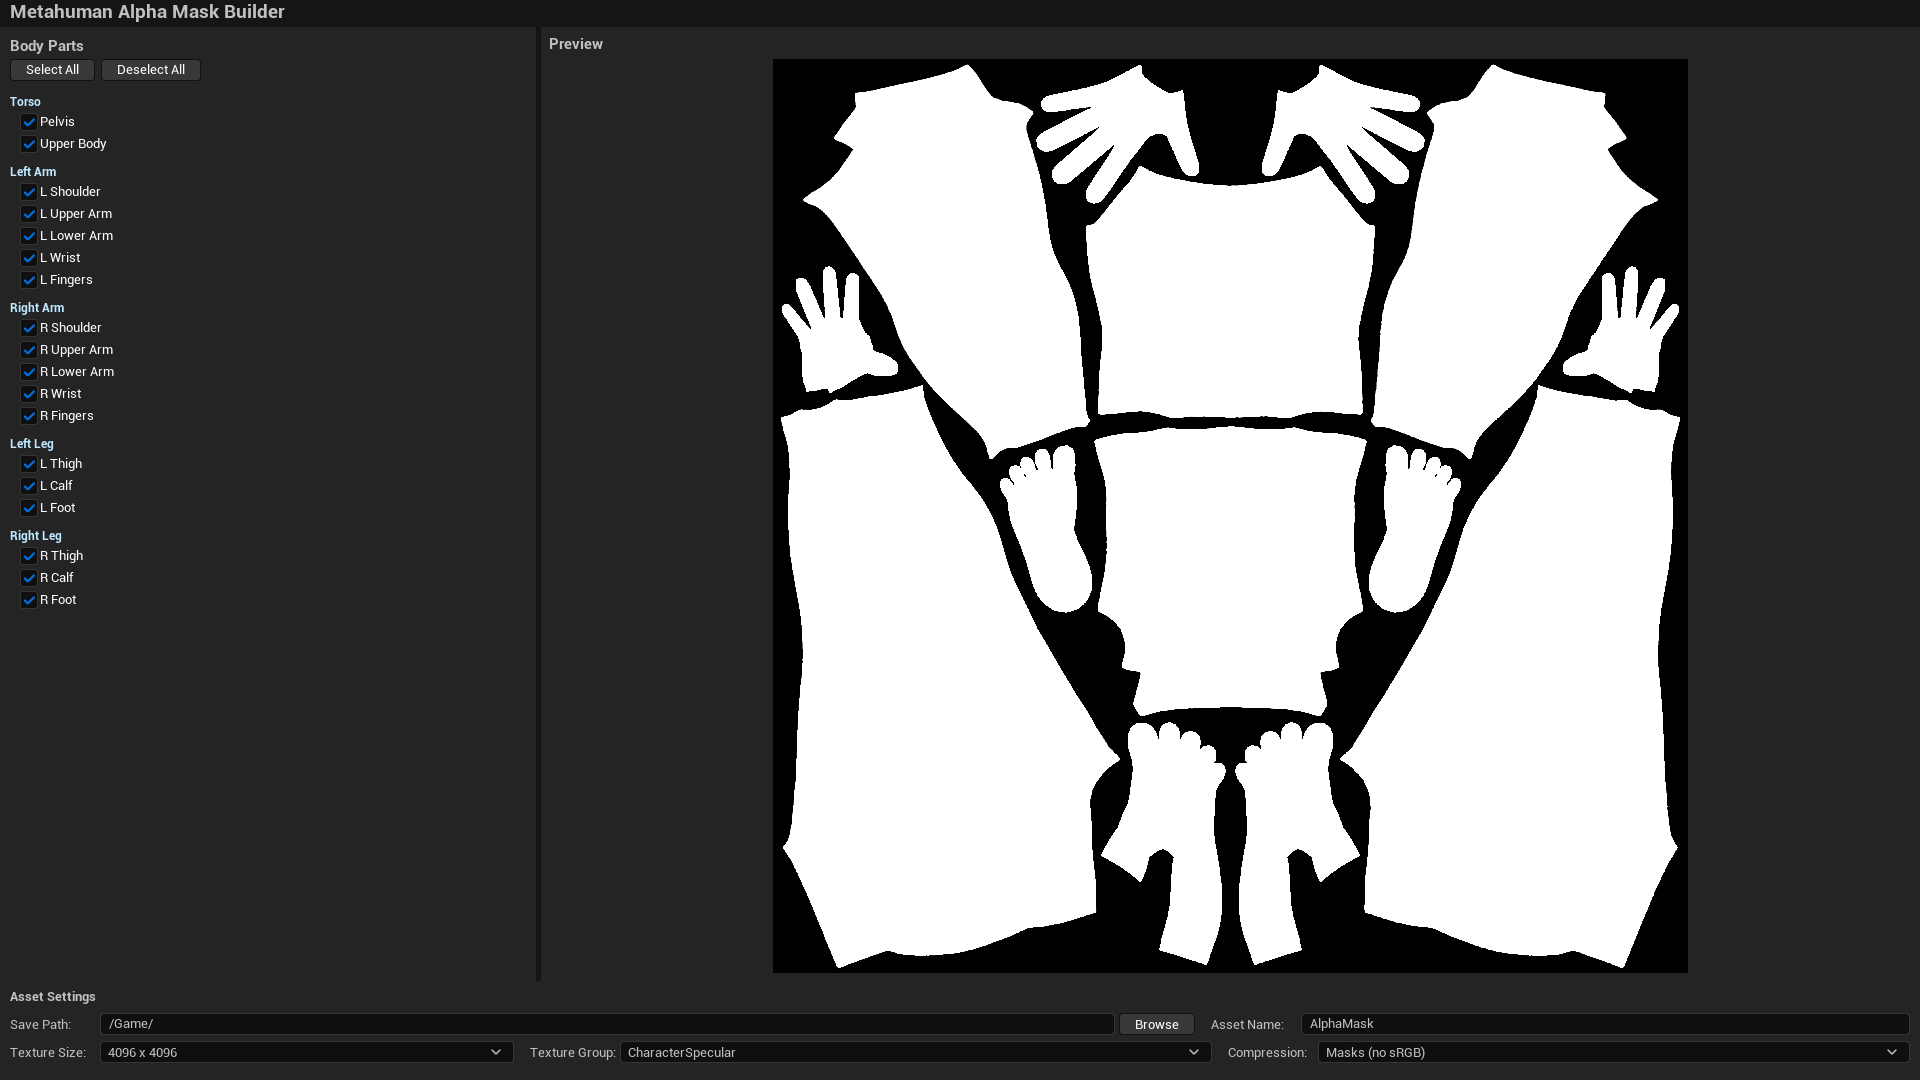Image resolution: width=1920 pixels, height=1080 pixels.
Task: Disable the R Upper Arm checkbox
Action: (x=29, y=350)
